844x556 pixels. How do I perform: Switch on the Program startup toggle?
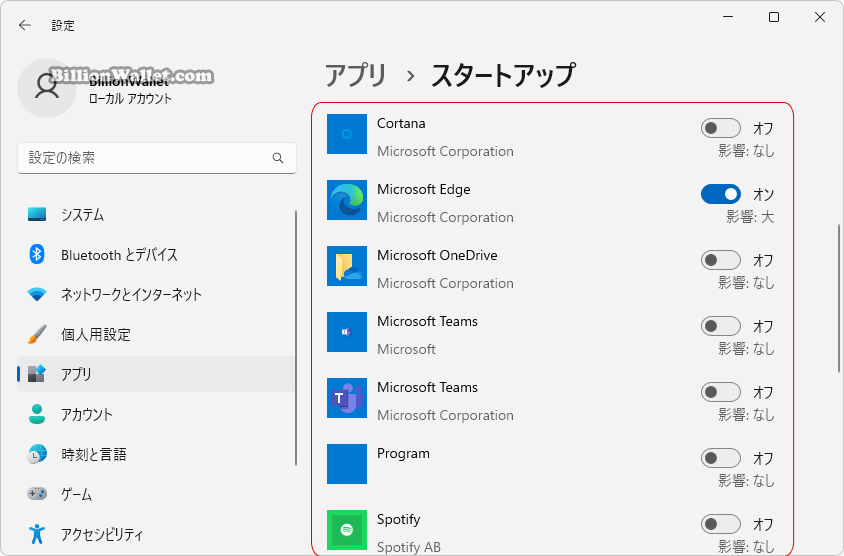pyautogui.click(x=720, y=459)
